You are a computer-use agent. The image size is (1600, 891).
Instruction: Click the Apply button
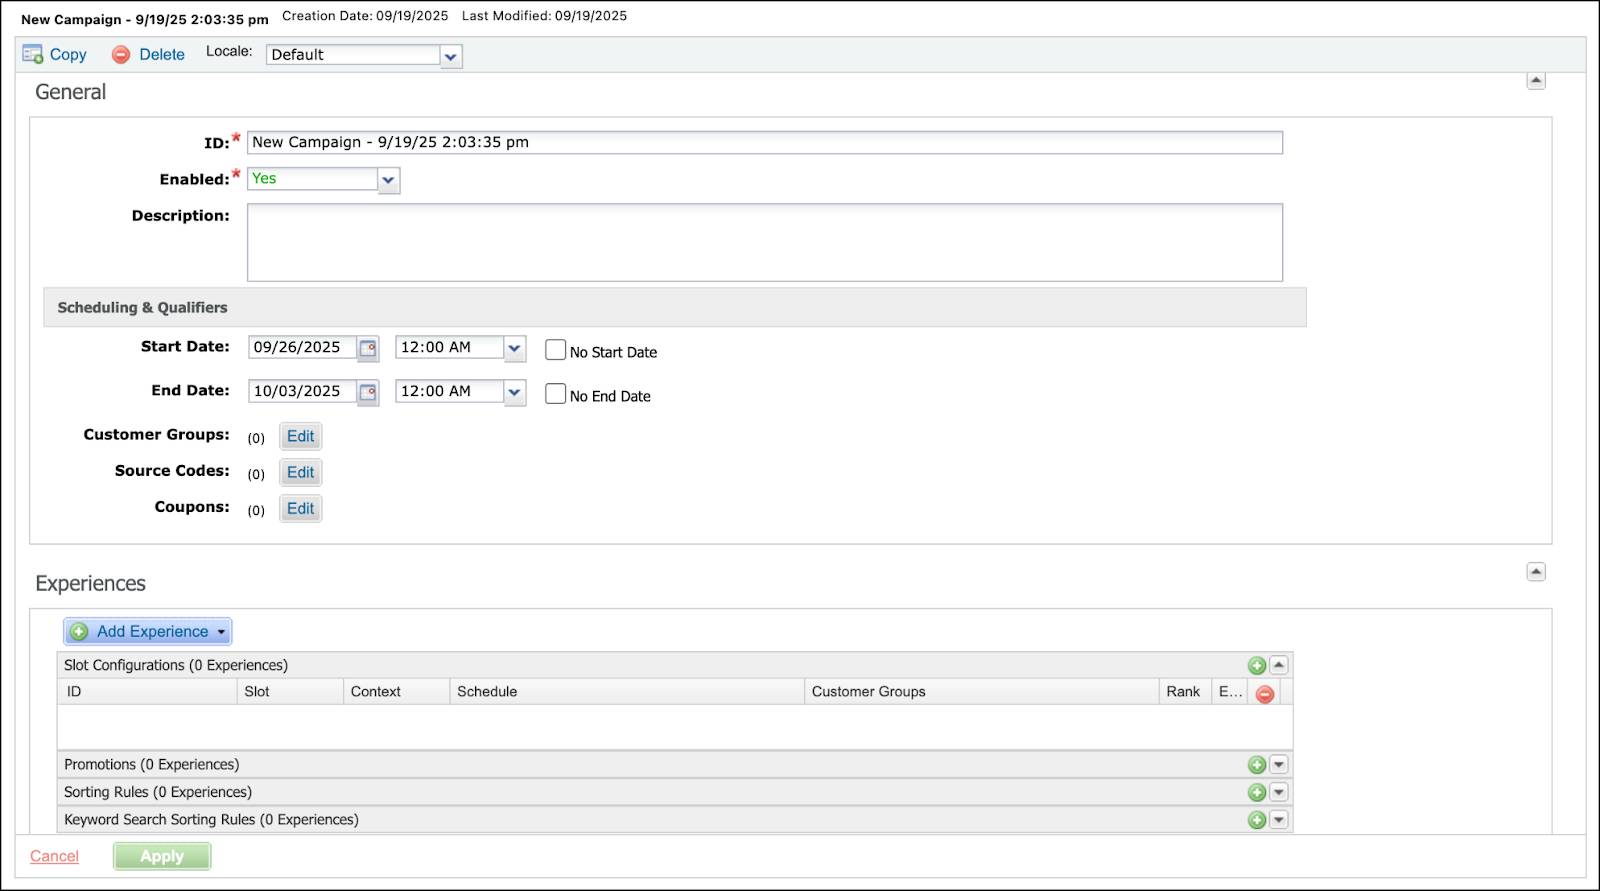point(162,857)
